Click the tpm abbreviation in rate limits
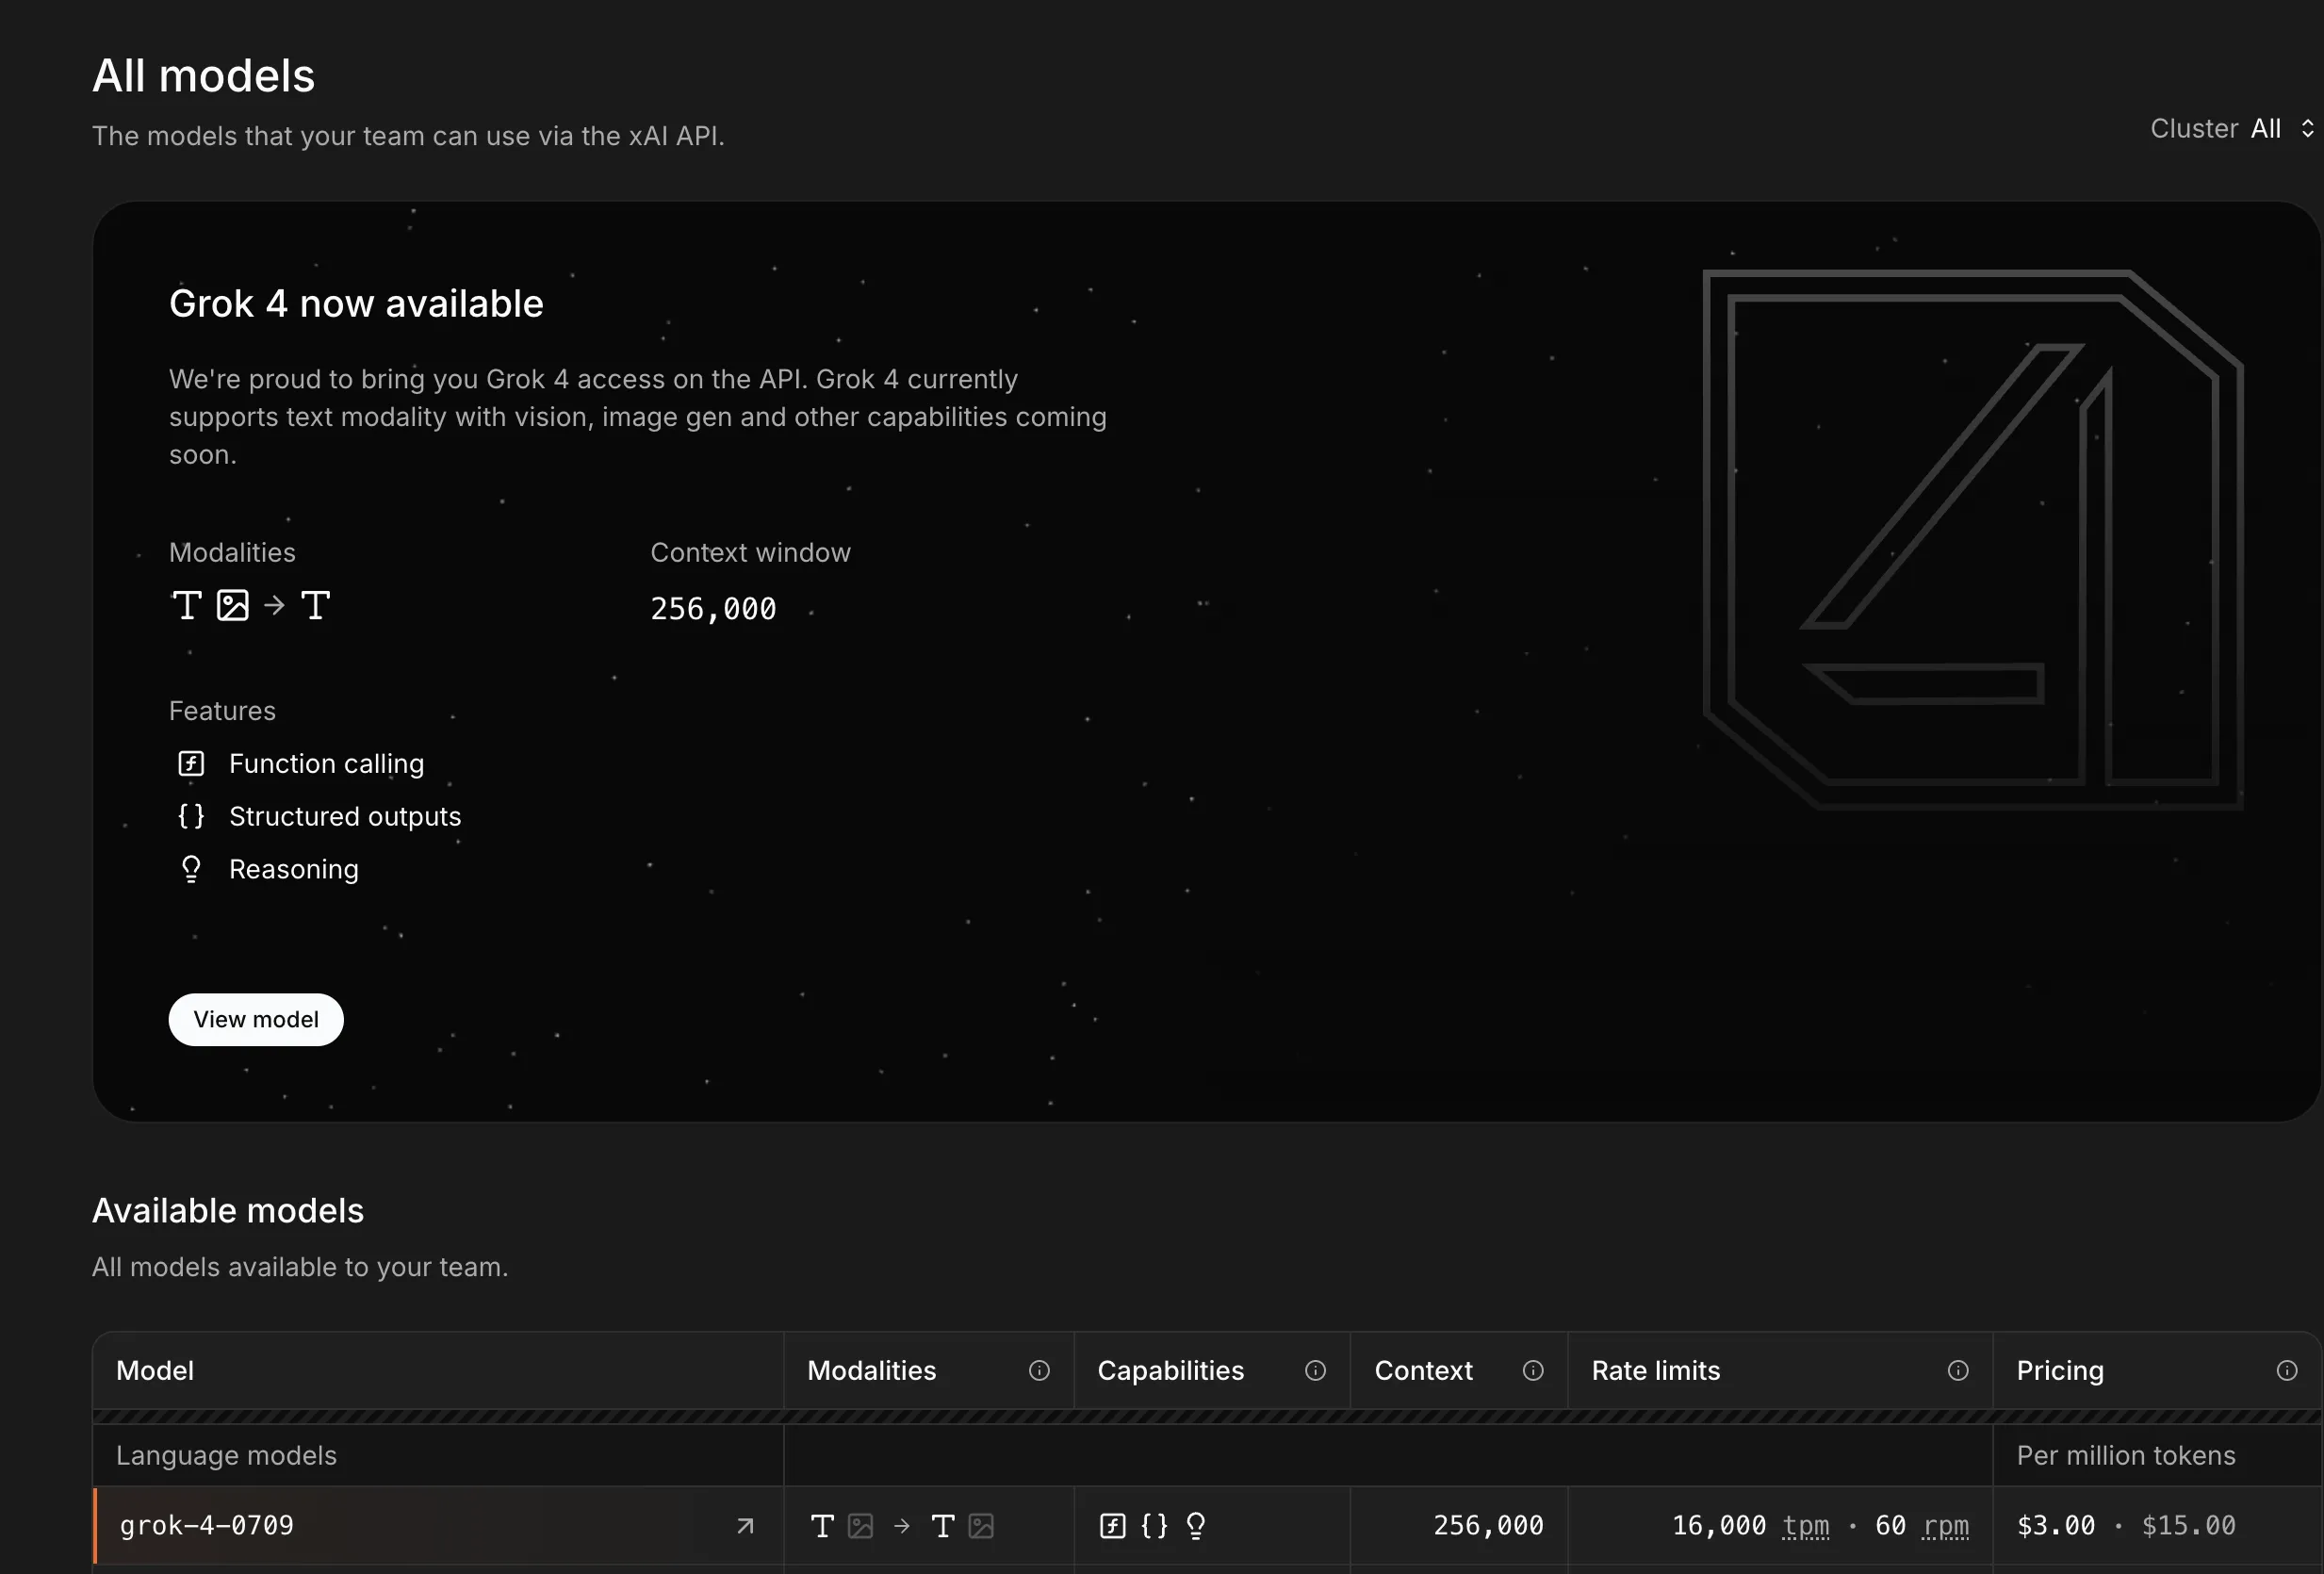The height and width of the screenshot is (1574, 2324). point(1806,1526)
